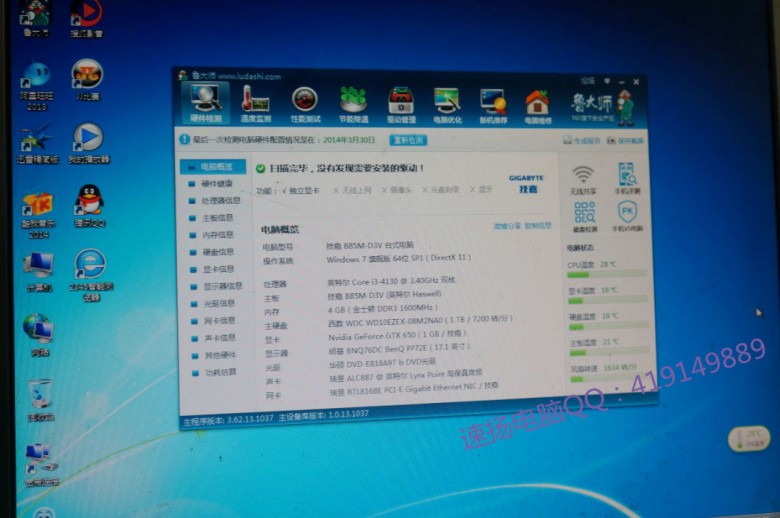The width and height of the screenshot is (780, 518).
Task: Click the 无线共享 Wi-Fi sharing icon
Action: click(x=583, y=179)
